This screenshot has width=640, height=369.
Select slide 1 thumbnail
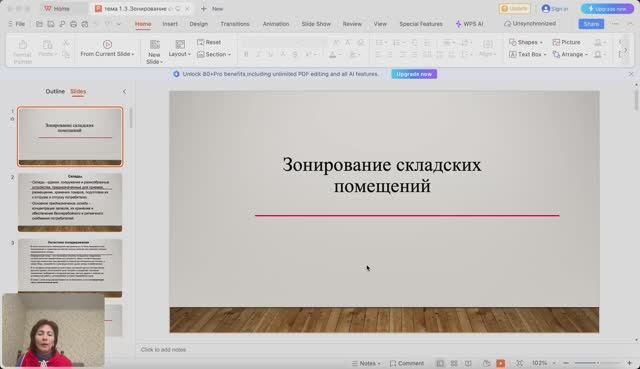[70, 136]
